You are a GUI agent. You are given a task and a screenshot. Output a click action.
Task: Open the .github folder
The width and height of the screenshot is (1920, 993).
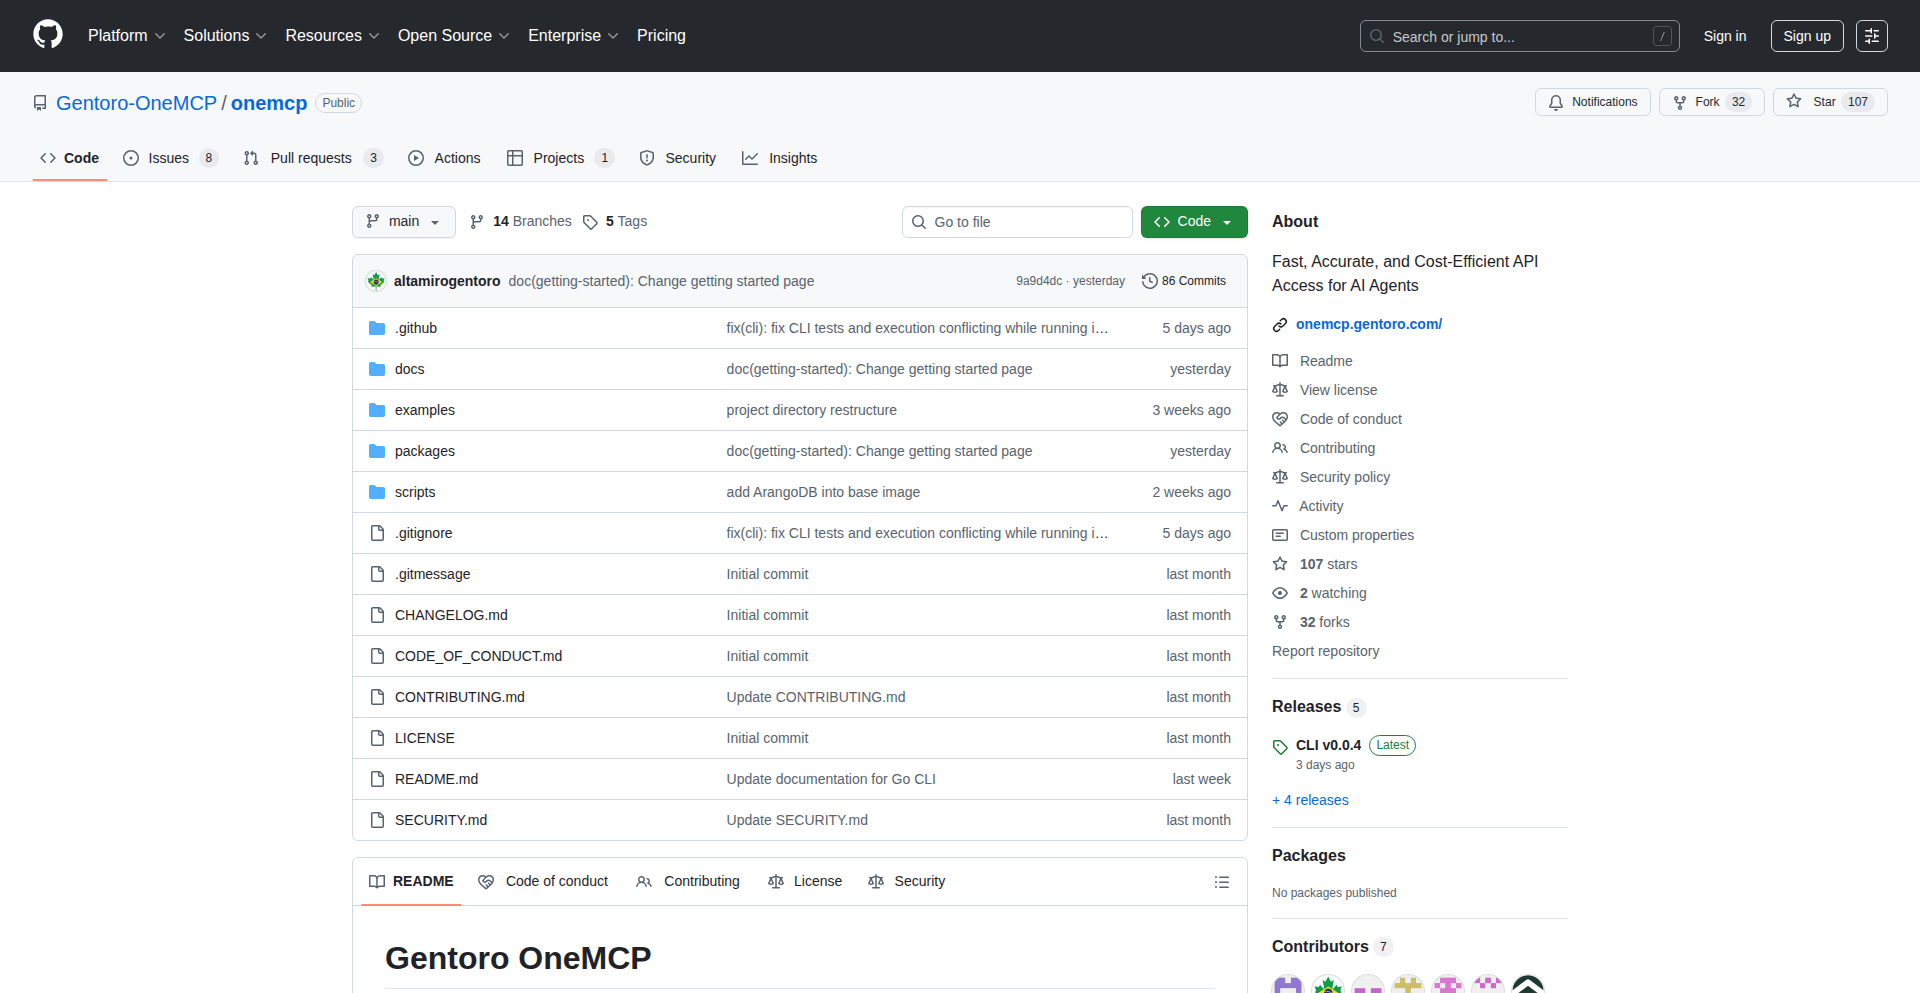(416, 328)
